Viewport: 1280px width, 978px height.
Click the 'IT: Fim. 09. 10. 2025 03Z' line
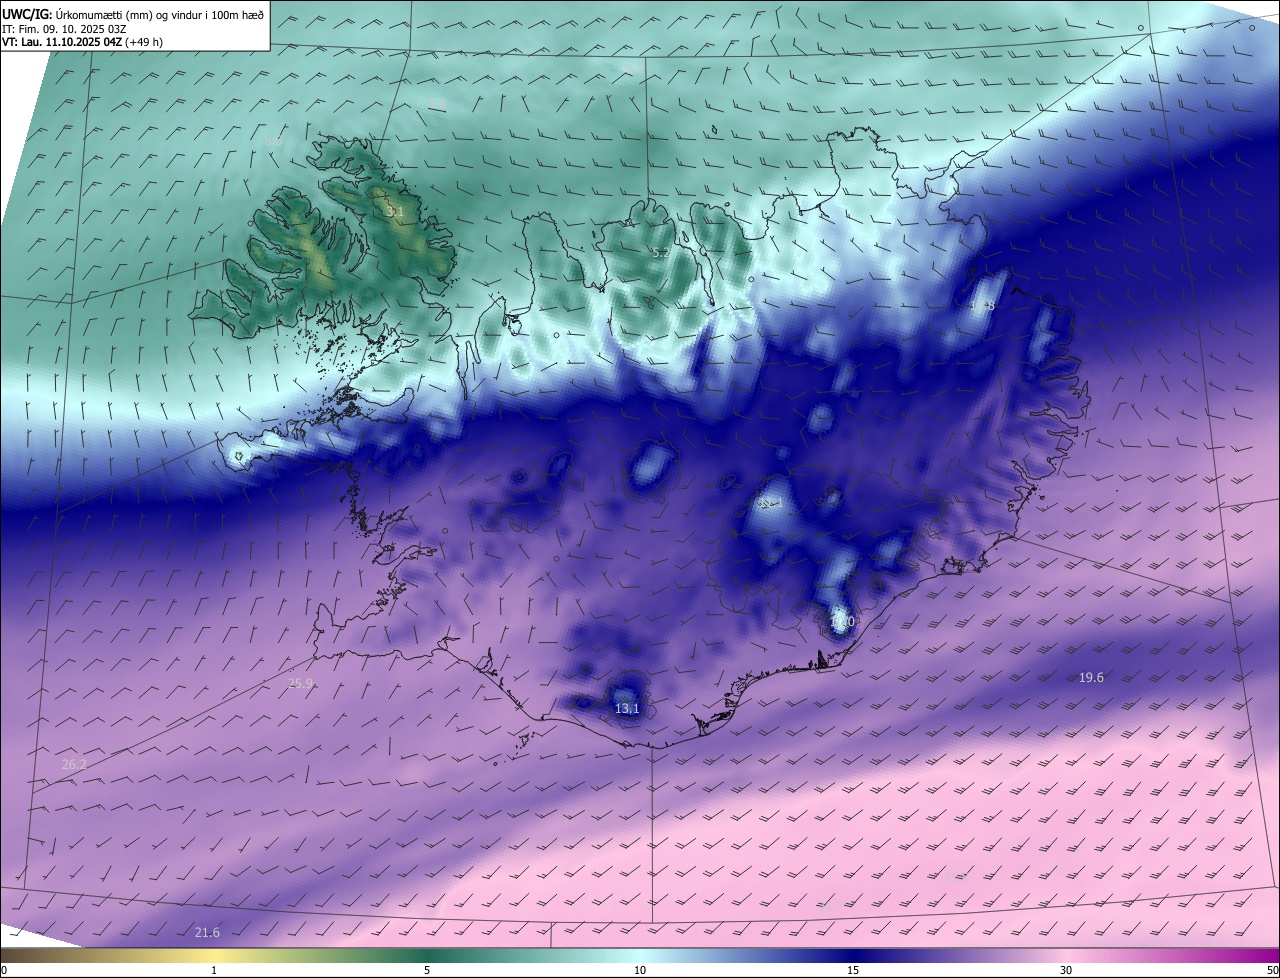pyautogui.click(x=64, y=29)
